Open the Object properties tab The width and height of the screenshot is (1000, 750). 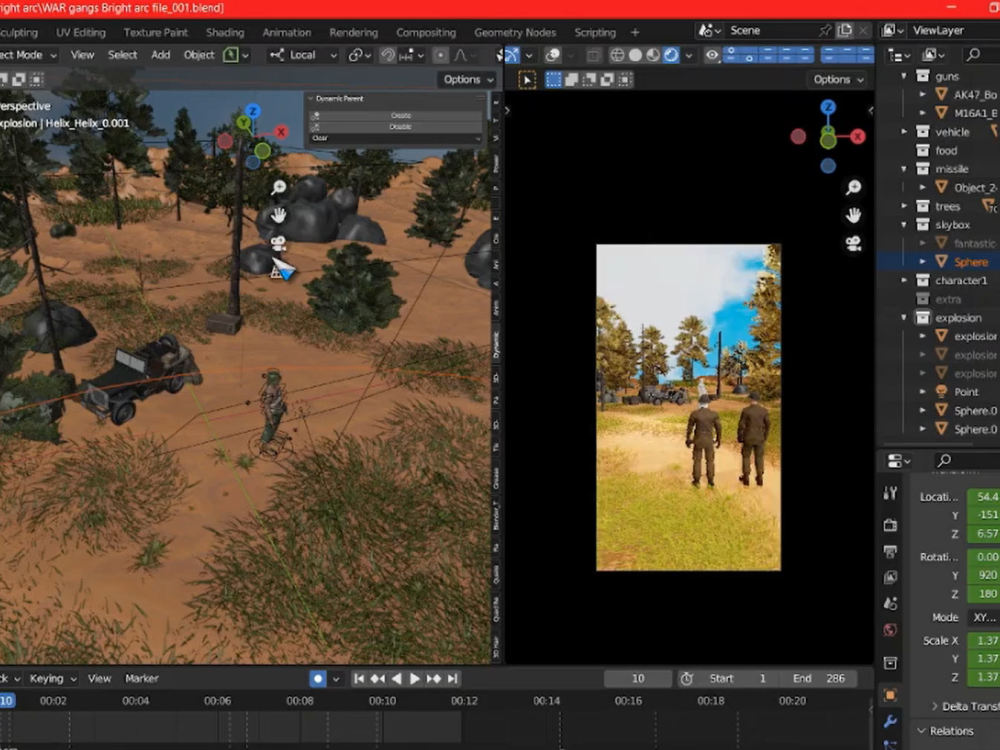pos(890,695)
